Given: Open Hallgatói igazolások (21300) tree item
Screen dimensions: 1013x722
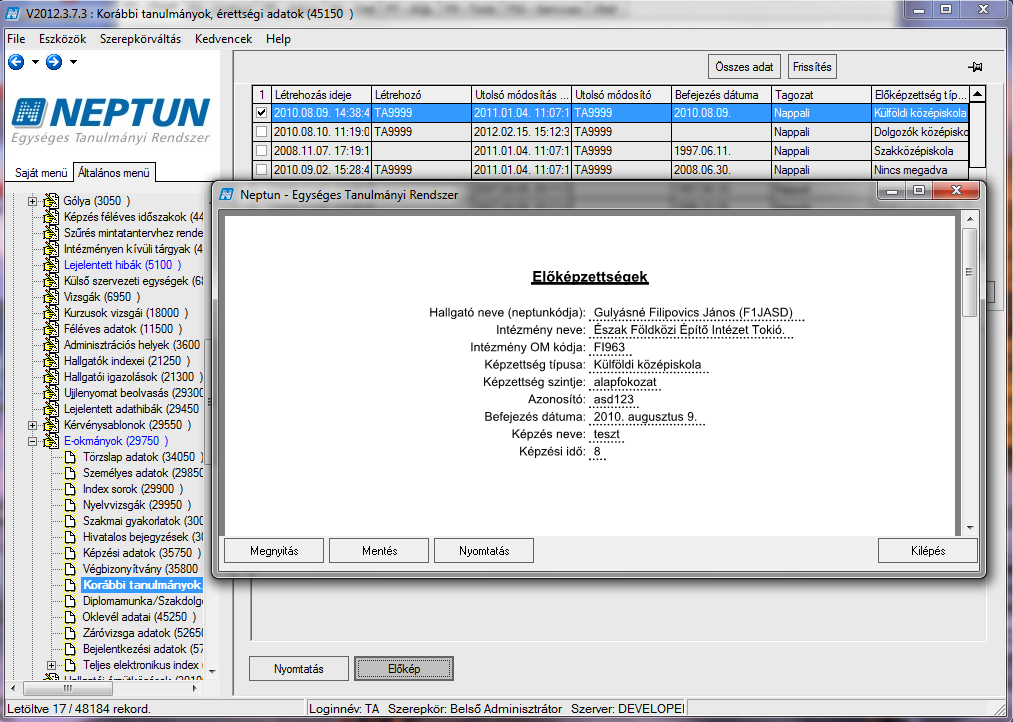Looking at the screenshot, I should click(x=132, y=376).
